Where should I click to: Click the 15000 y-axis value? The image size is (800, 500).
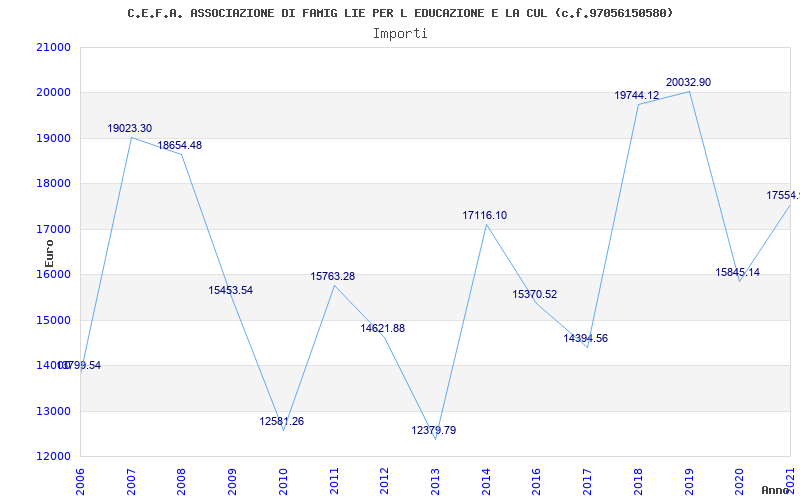[54, 320]
